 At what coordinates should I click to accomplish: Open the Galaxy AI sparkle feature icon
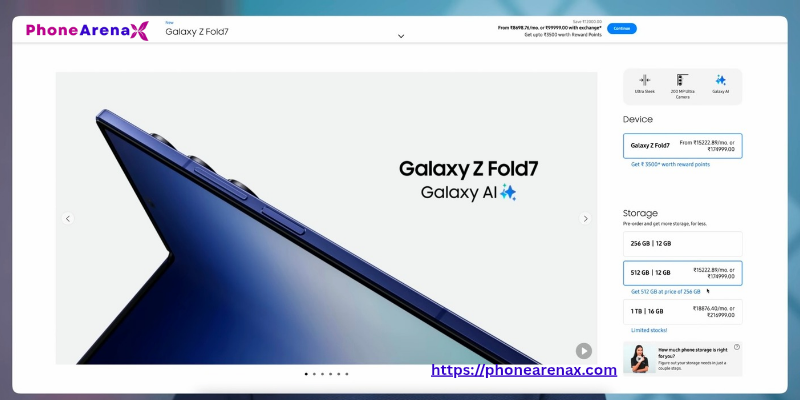coord(720,84)
